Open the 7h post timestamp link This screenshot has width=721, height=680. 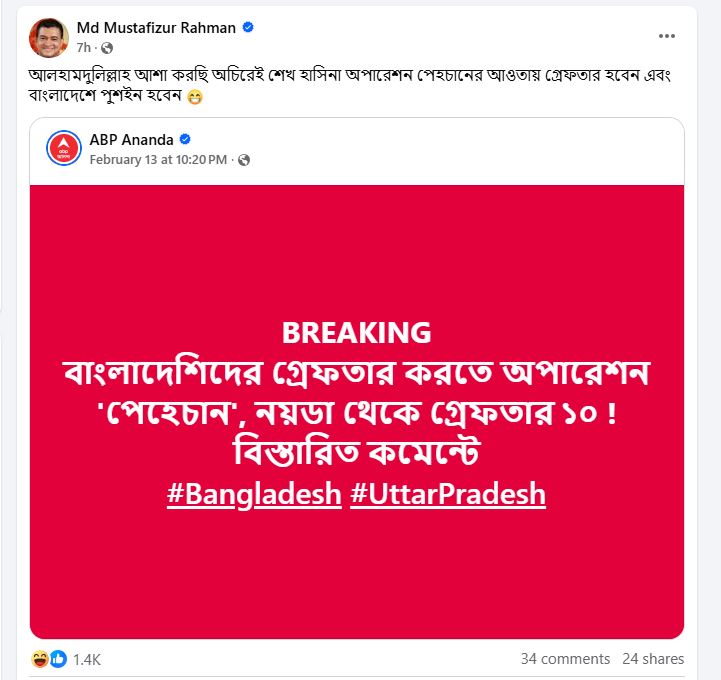pos(84,47)
